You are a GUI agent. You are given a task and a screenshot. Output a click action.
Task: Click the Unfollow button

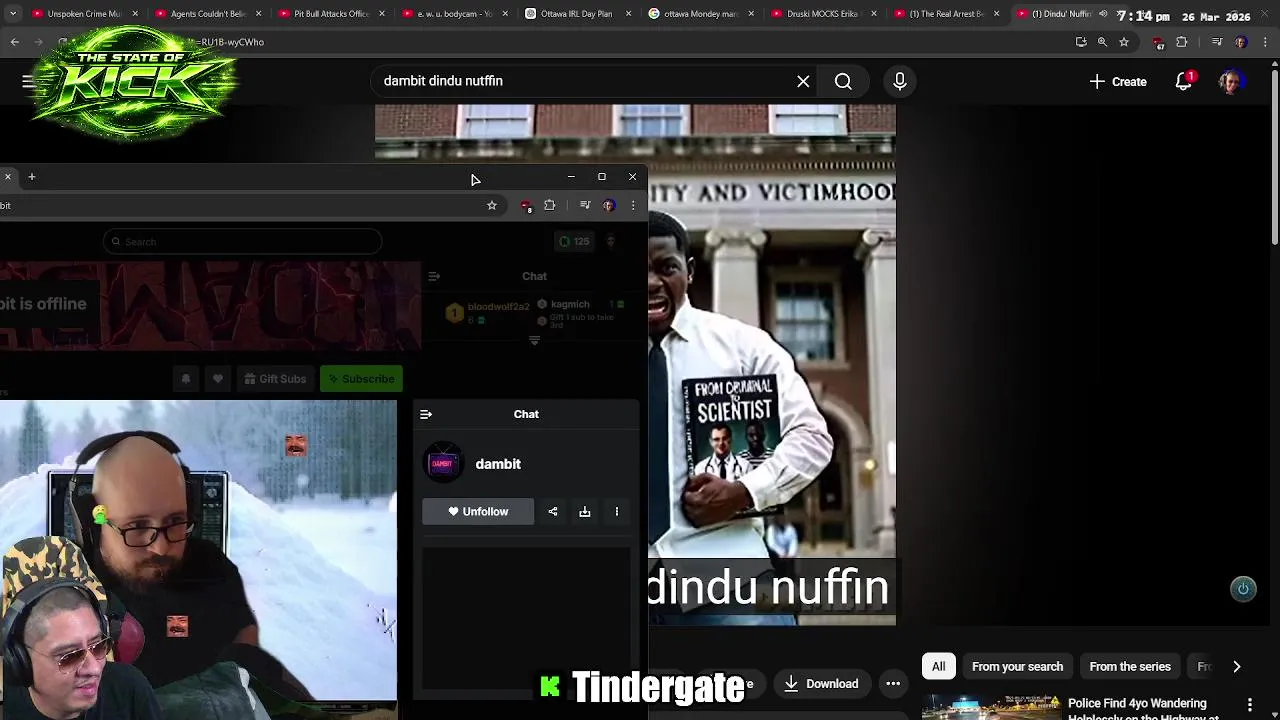pyautogui.click(x=478, y=512)
